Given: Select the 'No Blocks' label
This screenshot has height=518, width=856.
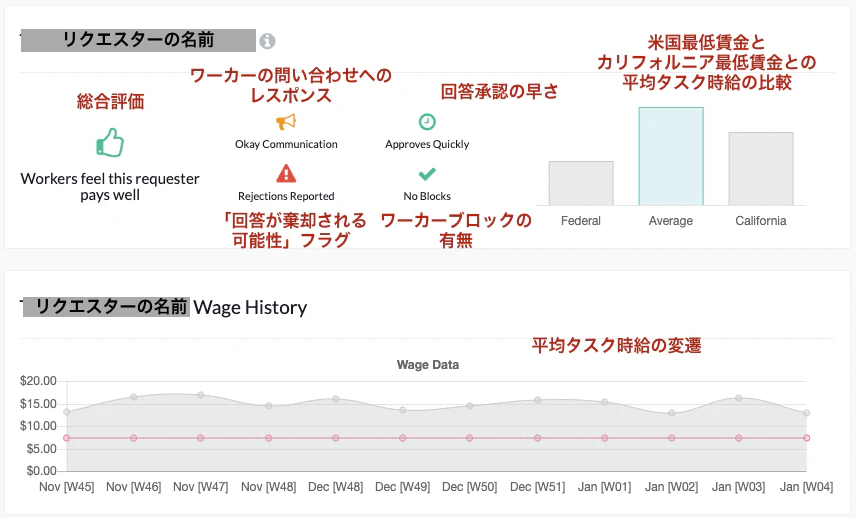Looking at the screenshot, I should point(427,196).
